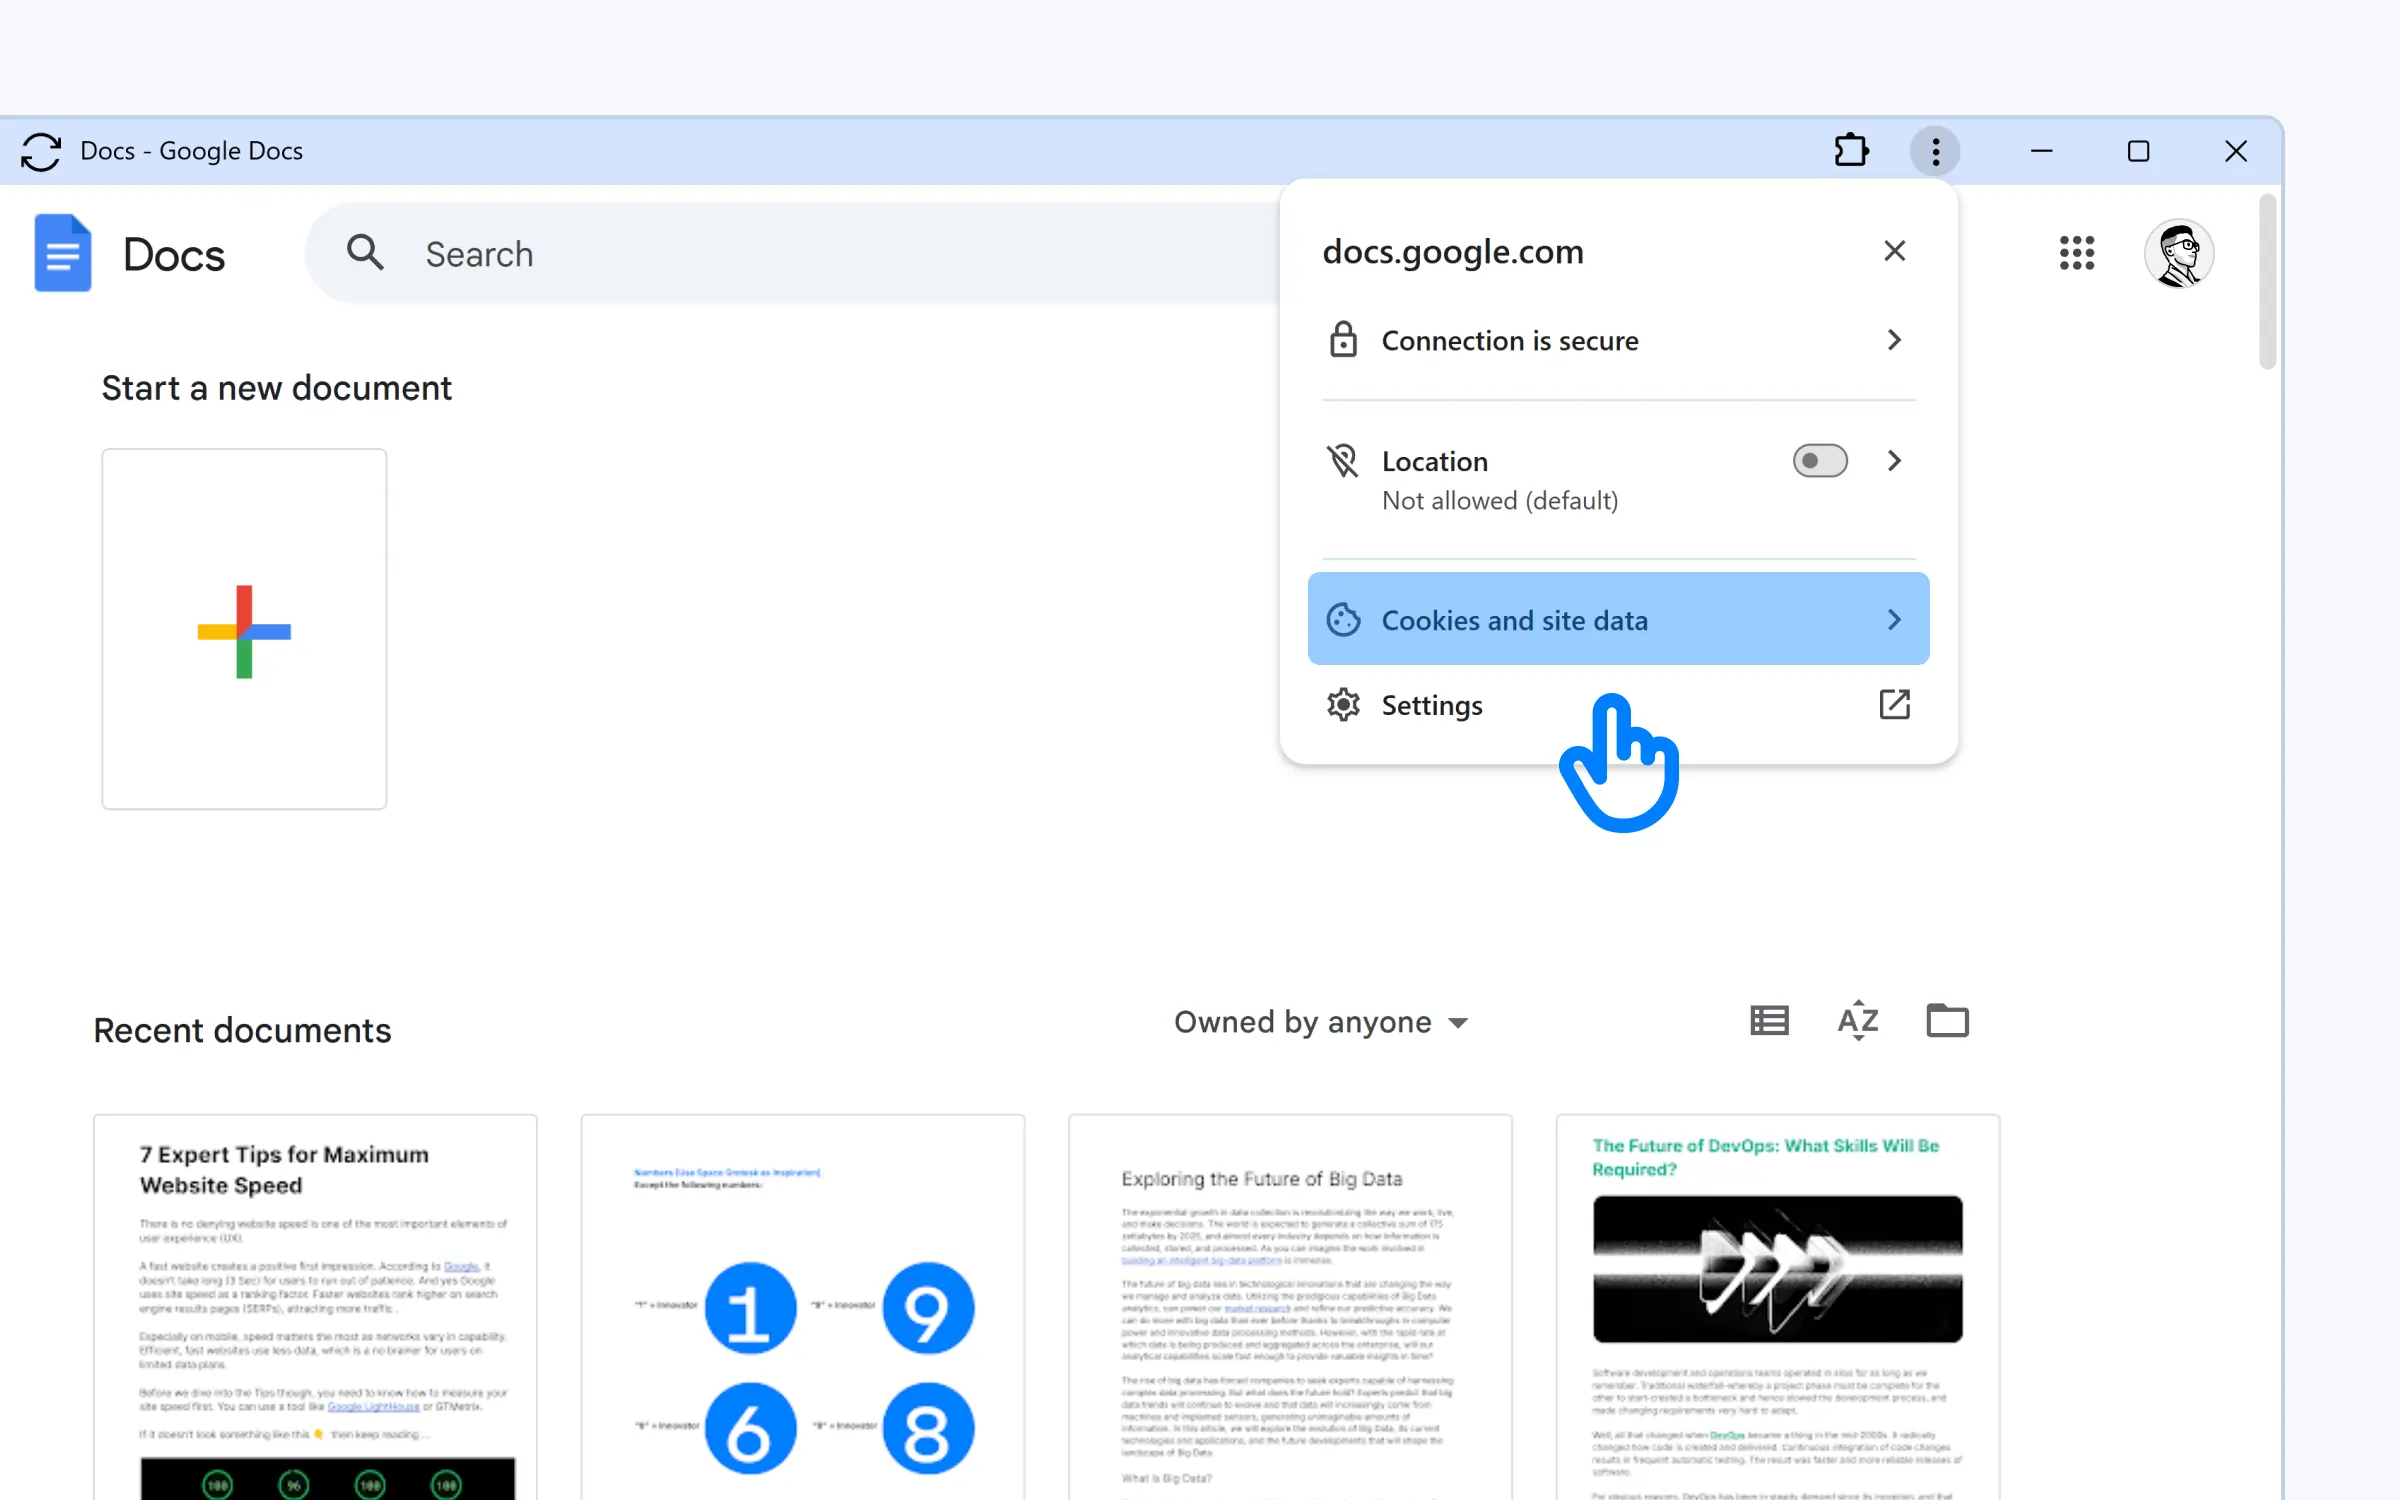Expand the Cookies and site data chevron
This screenshot has width=2400, height=1500.
click(1894, 620)
